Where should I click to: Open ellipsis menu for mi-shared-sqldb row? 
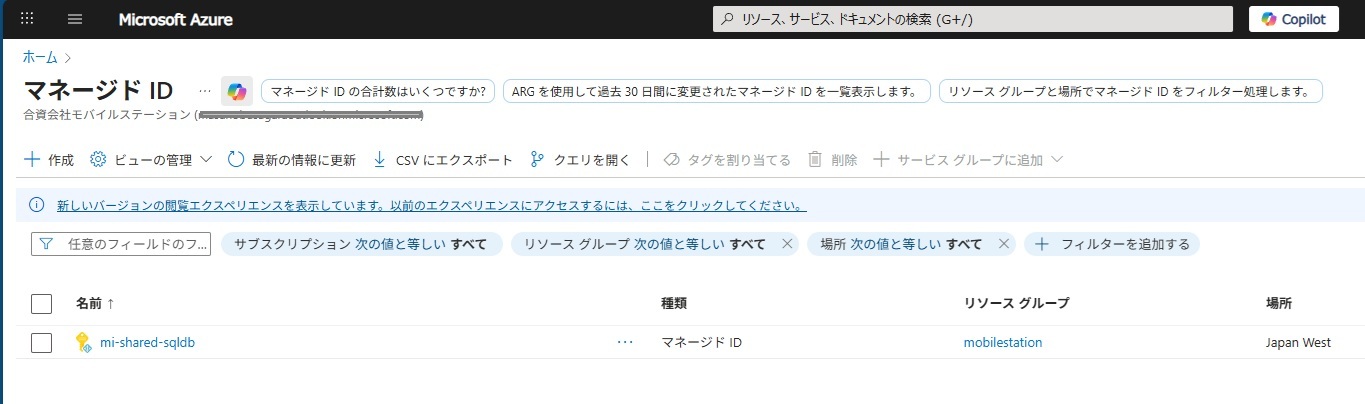[x=626, y=342]
